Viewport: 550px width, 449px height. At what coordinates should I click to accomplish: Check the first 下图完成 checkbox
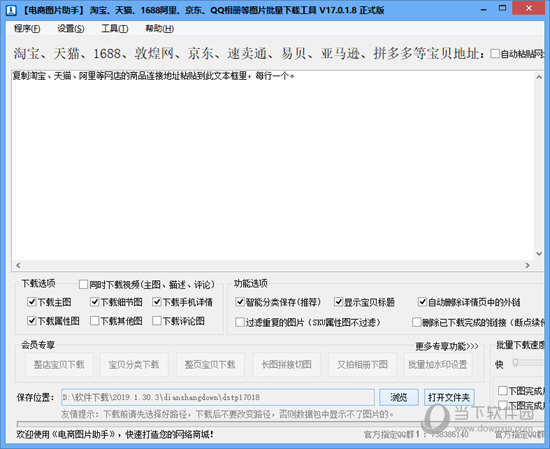503,390
